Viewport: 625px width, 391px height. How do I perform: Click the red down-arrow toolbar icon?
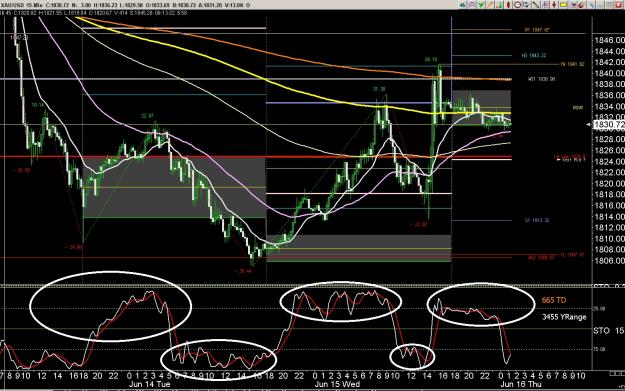click(x=554, y=5)
